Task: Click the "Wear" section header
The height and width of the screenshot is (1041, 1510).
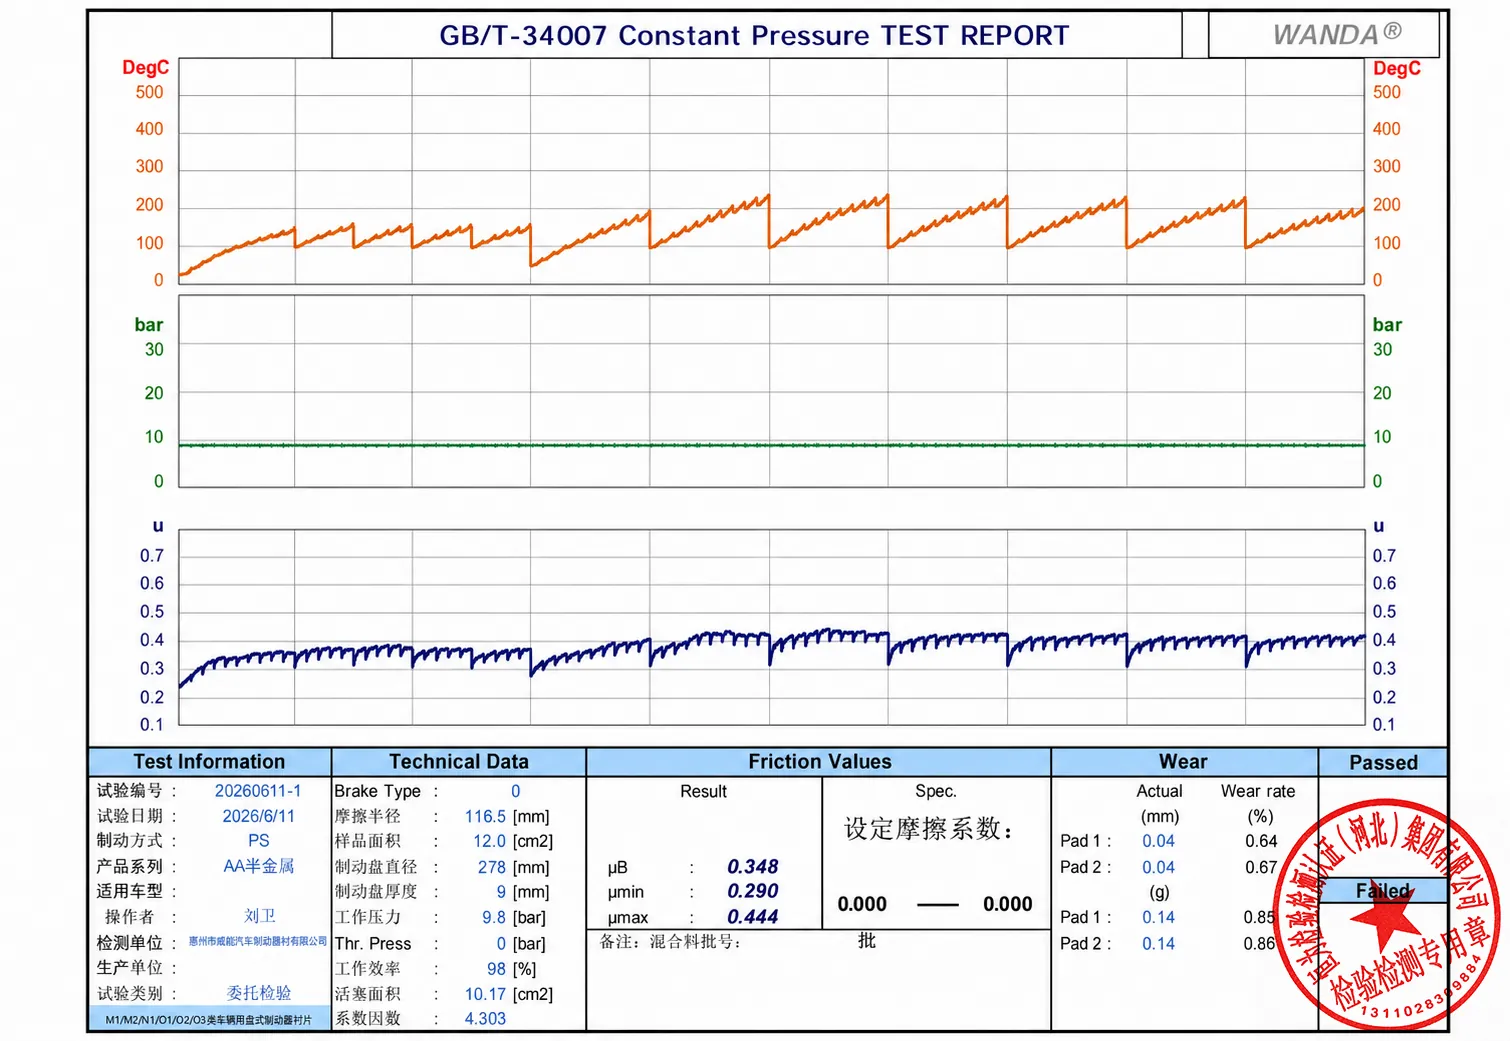Action: point(1183,762)
